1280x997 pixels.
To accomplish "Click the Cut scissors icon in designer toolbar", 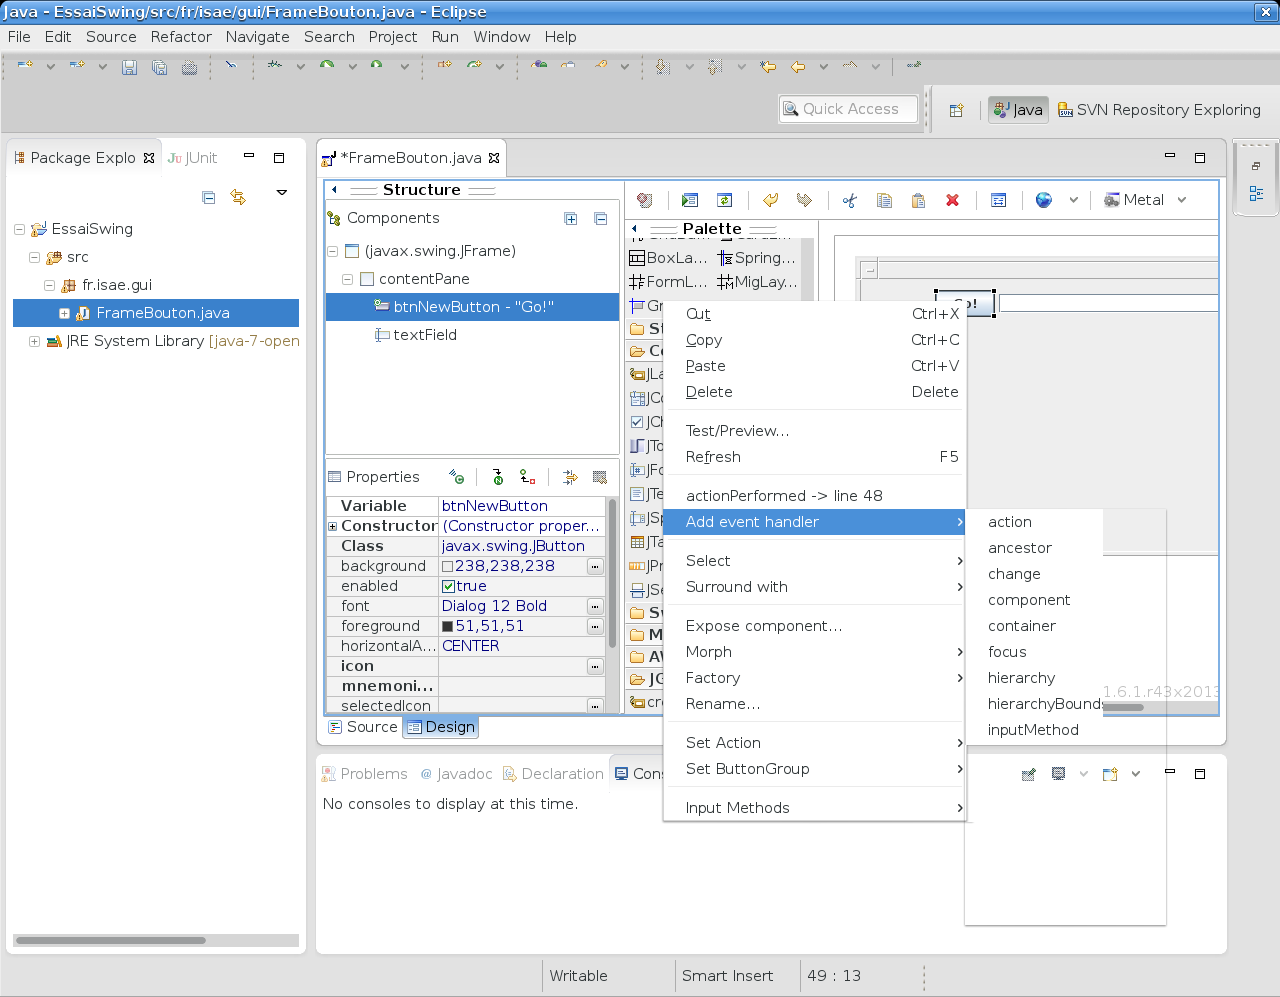I will pyautogui.click(x=850, y=200).
